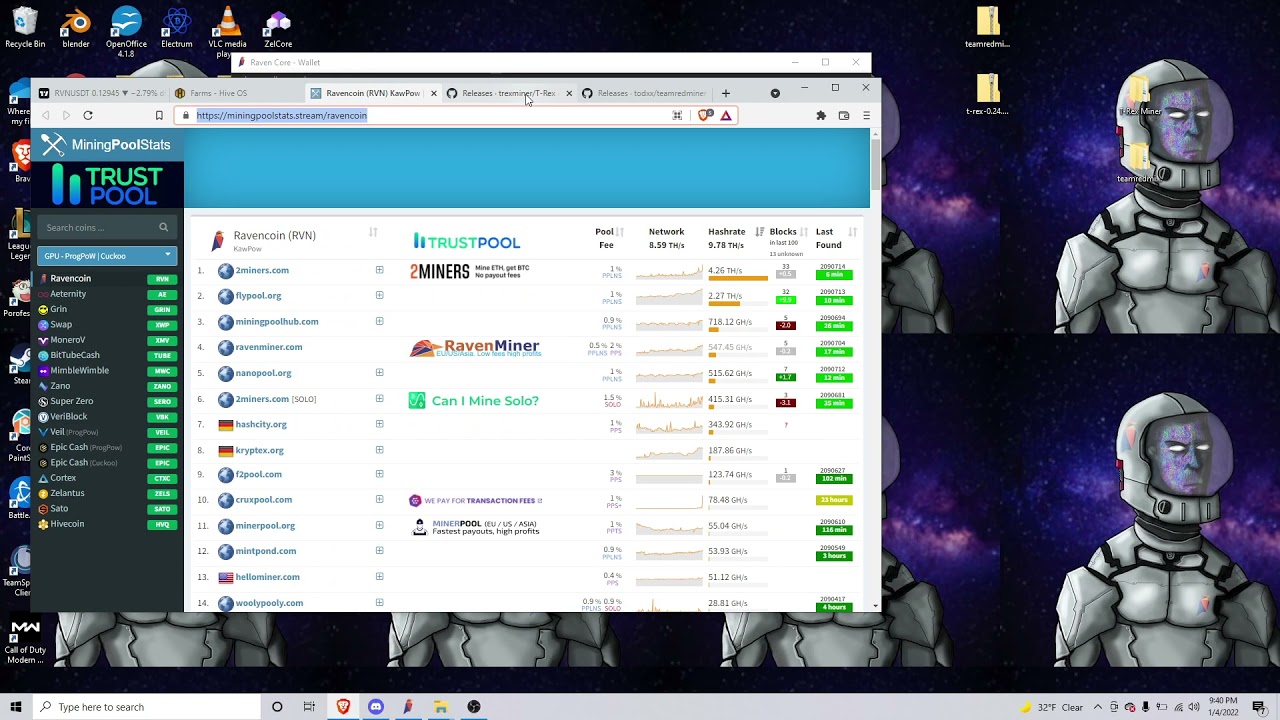Launch ZelCore desktop icon
1280x720 pixels.
[x=278, y=28]
